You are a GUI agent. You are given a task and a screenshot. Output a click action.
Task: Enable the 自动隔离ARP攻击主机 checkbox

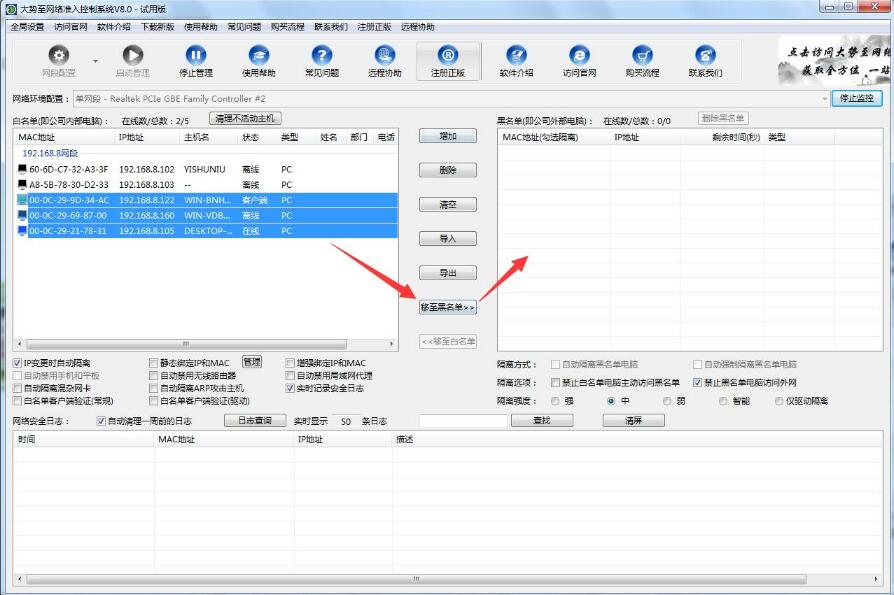(153, 388)
